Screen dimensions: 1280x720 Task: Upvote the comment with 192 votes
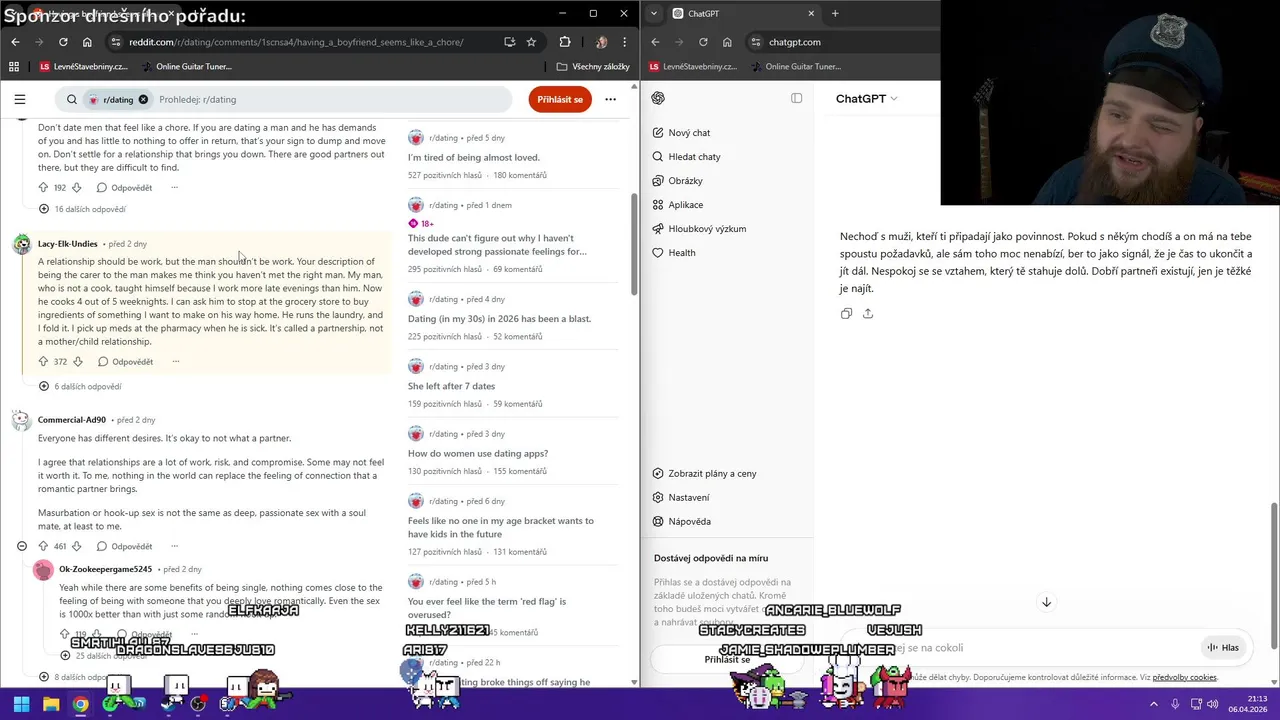43,187
